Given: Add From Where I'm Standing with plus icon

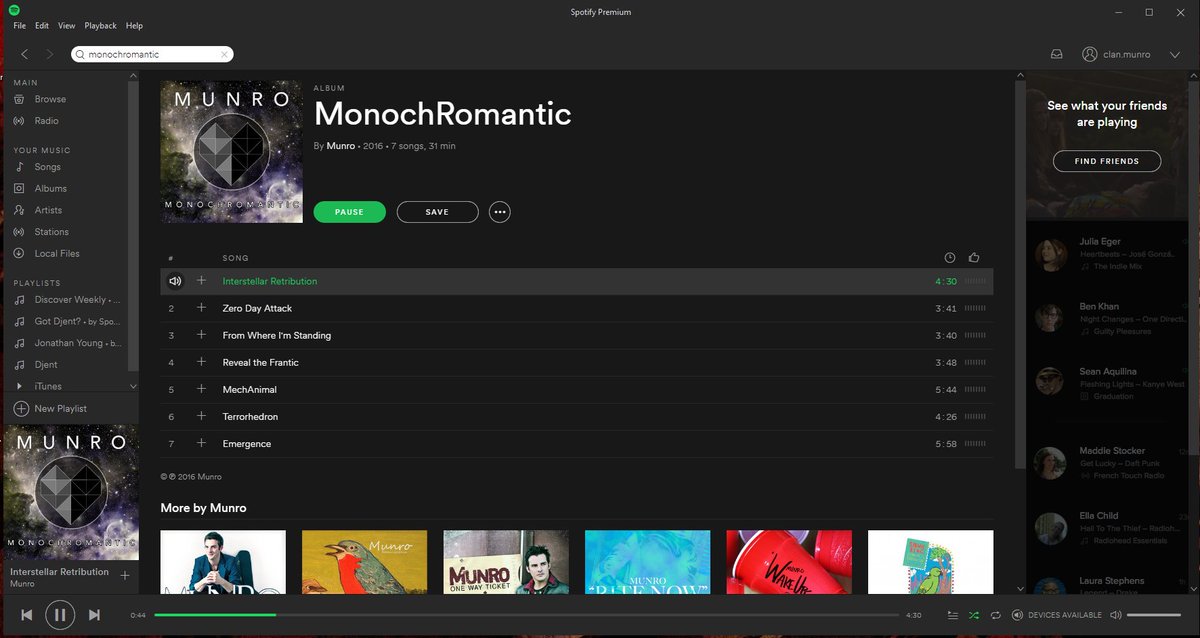Looking at the screenshot, I should (x=201, y=335).
